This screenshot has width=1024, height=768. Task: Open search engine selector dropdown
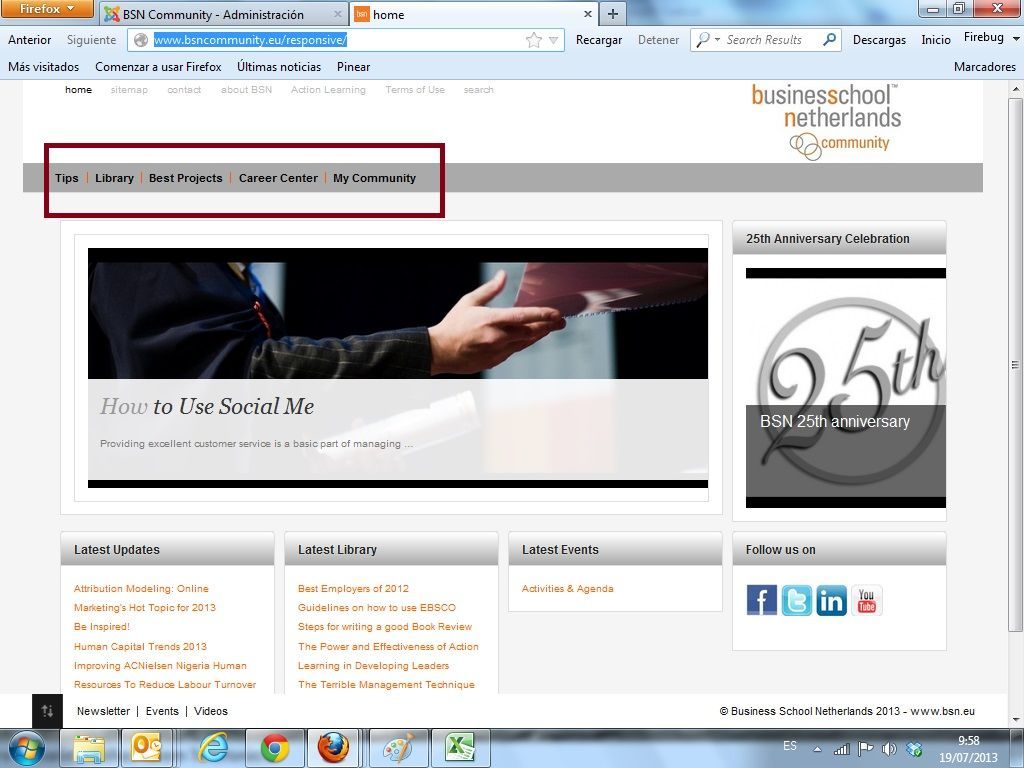coord(707,40)
